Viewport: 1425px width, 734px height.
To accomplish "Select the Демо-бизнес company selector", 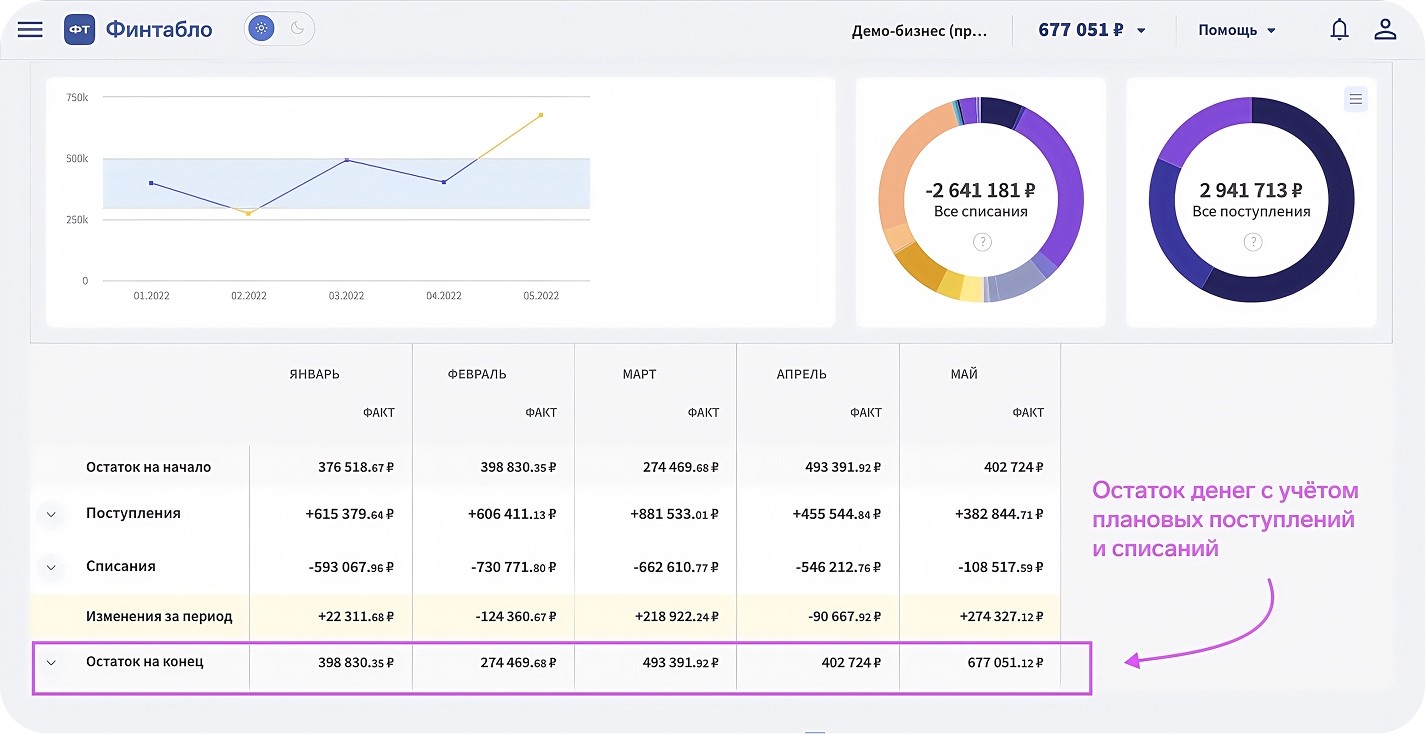I will tap(919, 30).
